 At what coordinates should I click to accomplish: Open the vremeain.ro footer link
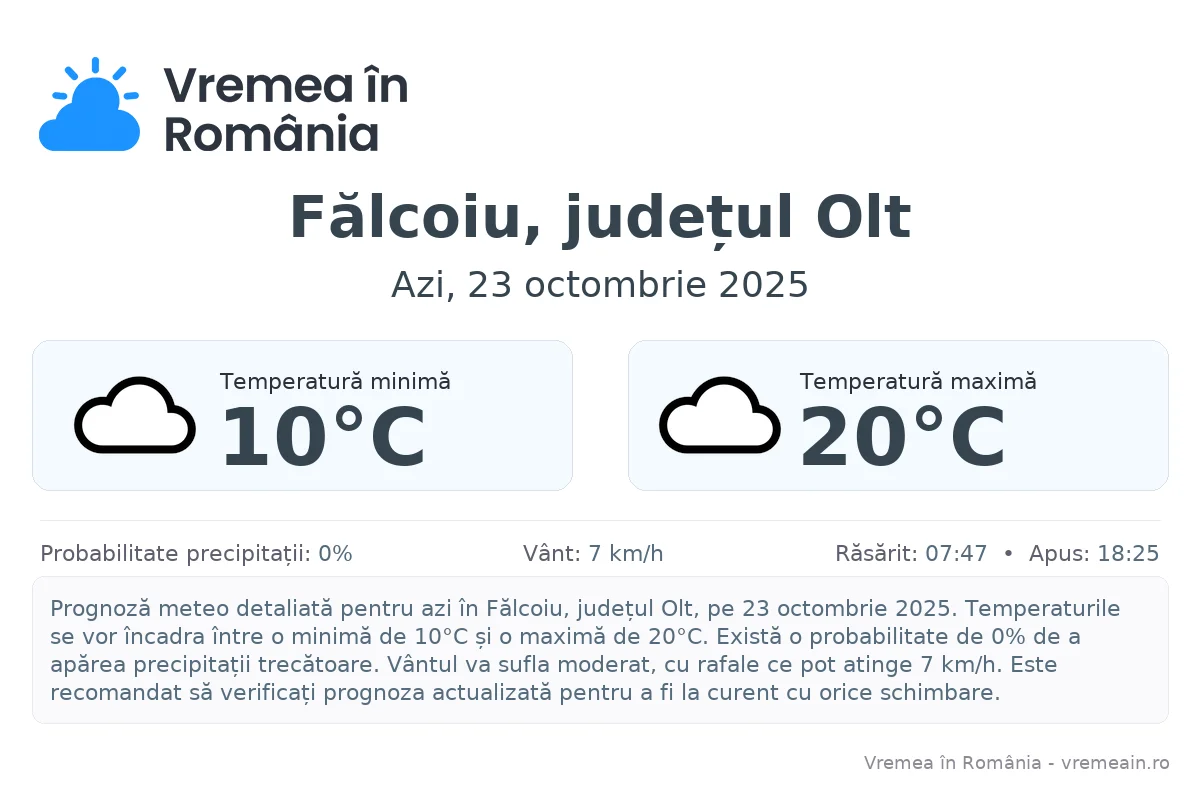[x=1116, y=763]
